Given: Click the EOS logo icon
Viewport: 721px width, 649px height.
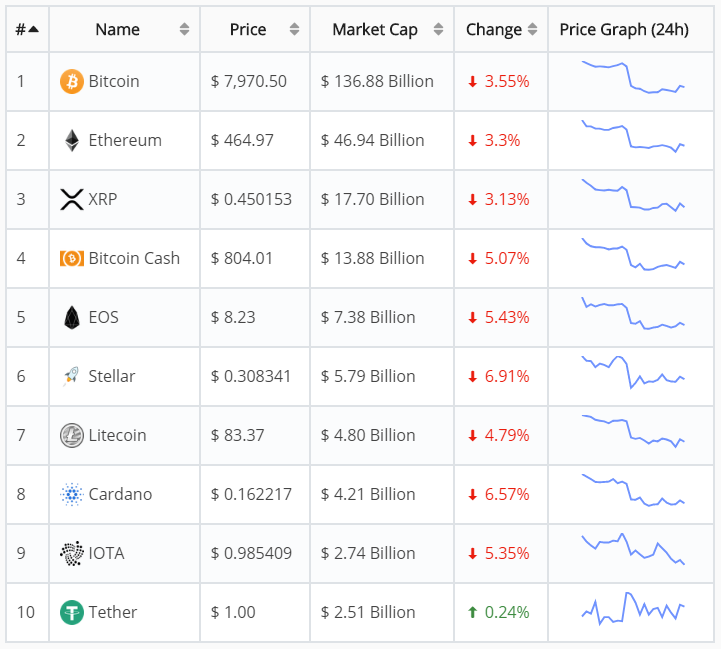Looking at the screenshot, I should point(72,317).
